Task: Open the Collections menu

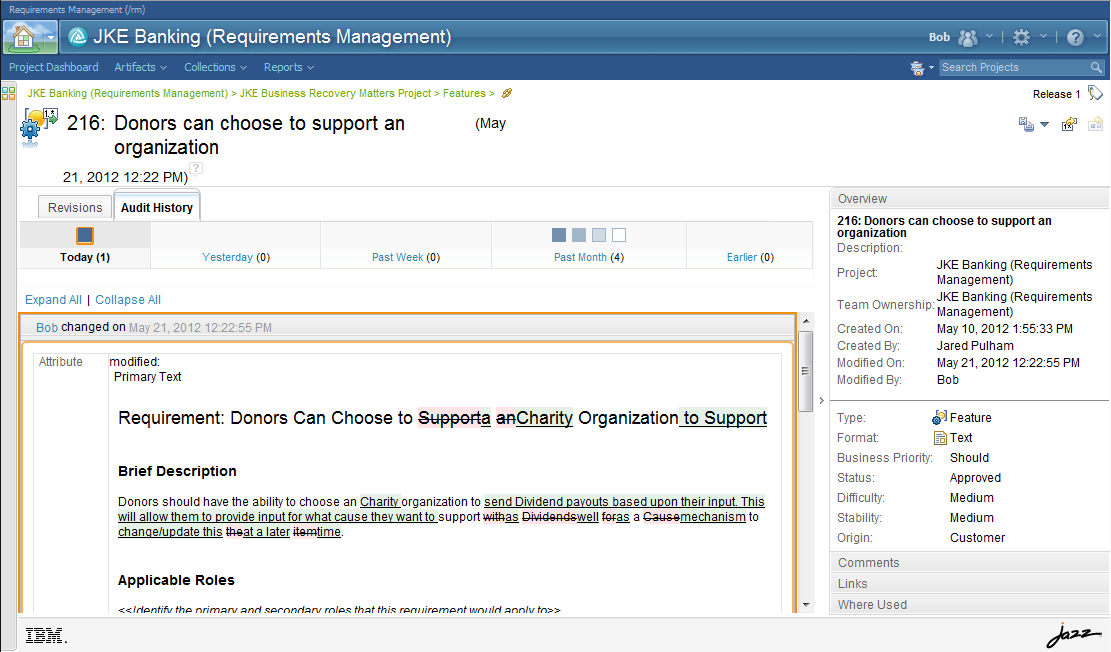Action: point(215,67)
